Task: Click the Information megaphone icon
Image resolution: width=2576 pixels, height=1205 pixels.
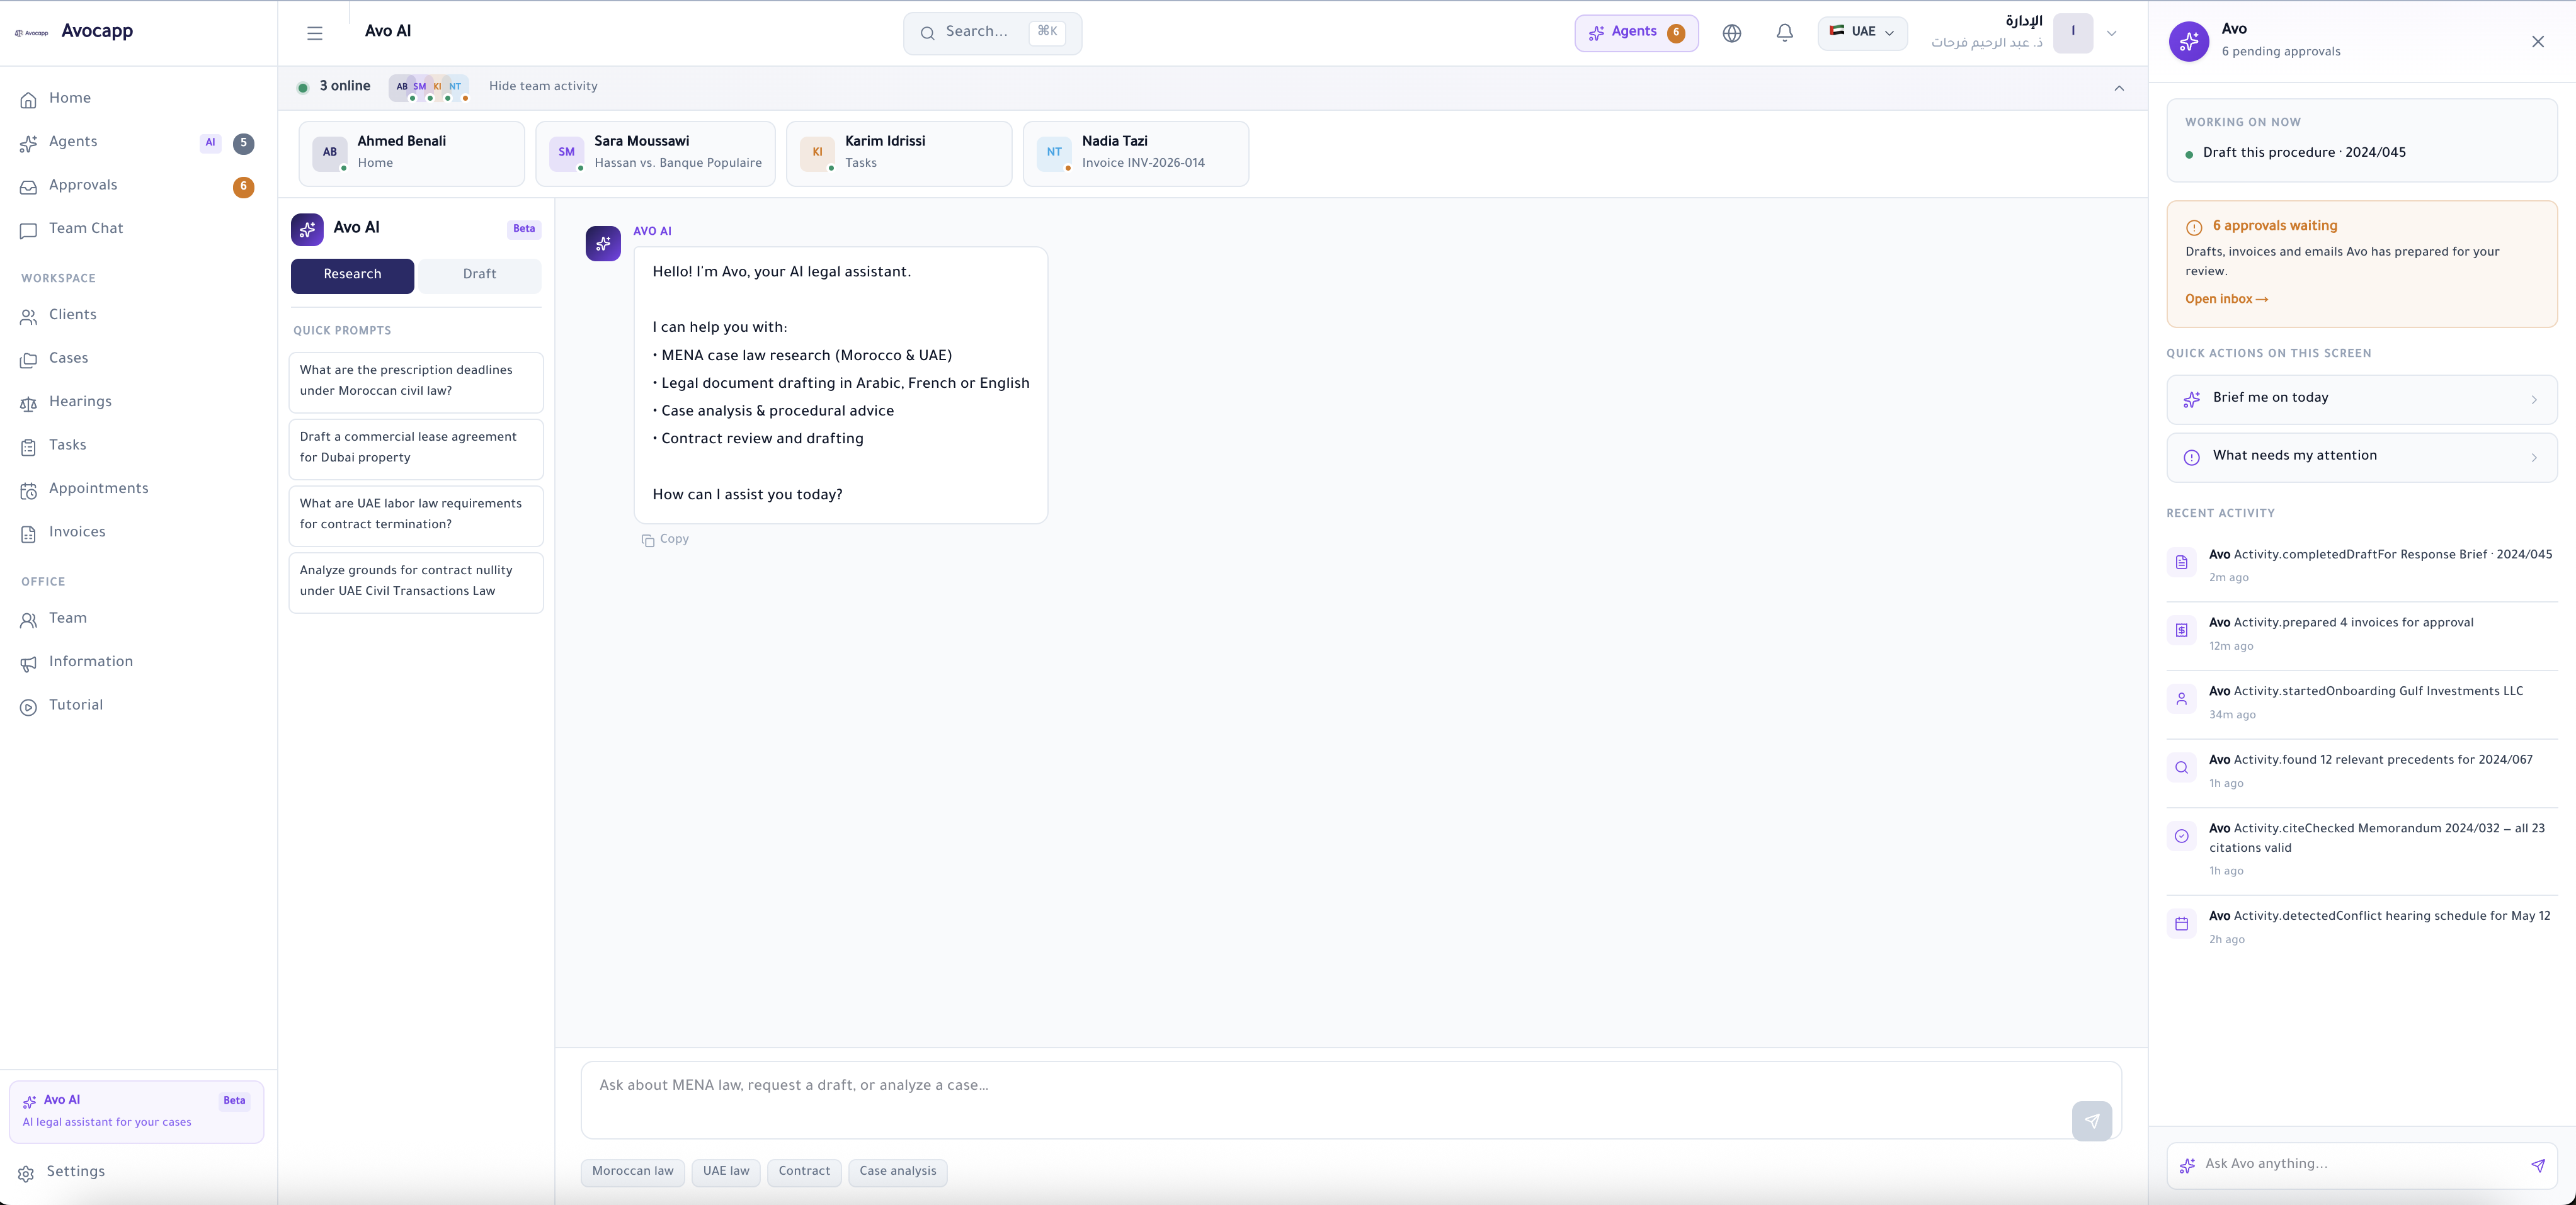Action: [x=29, y=663]
